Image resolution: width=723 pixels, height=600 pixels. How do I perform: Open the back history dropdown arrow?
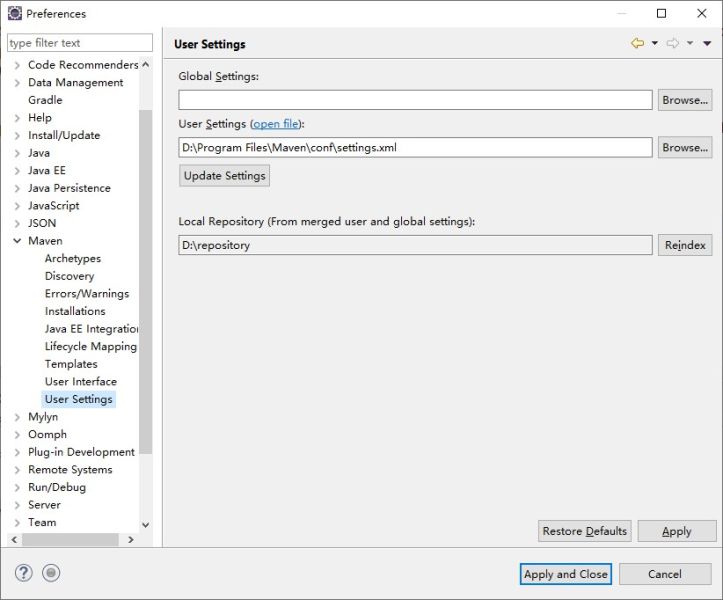655,43
